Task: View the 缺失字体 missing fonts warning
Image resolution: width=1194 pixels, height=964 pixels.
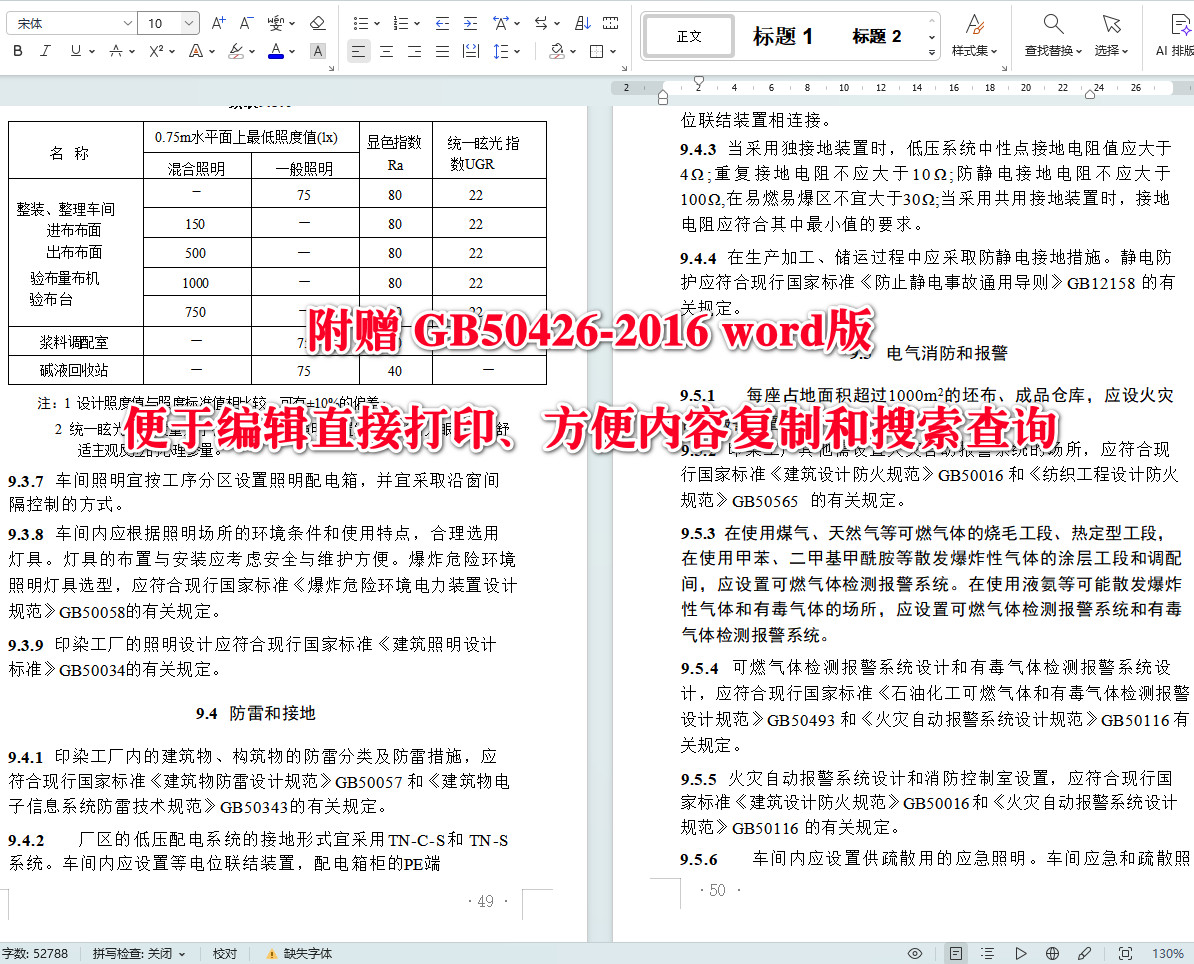Action: pos(299,953)
